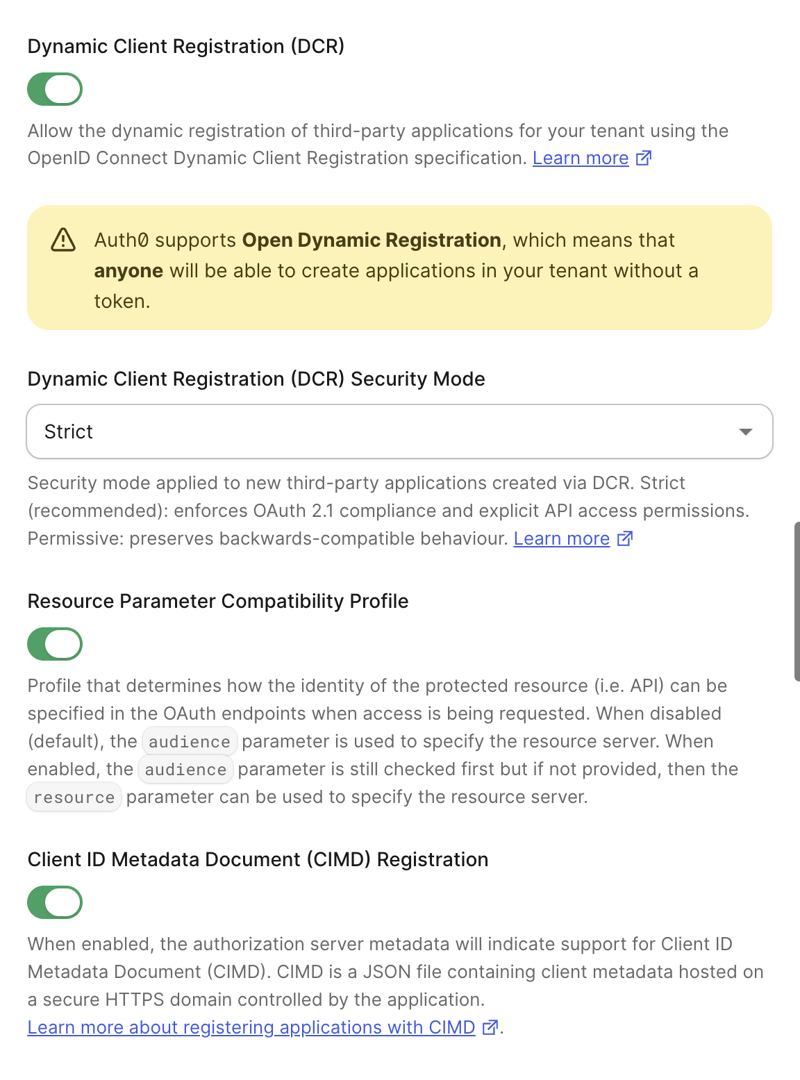800x1080 pixels.
Task: Toggle Client ID Metadata Document Registration switch
Action: pos(55,902)
